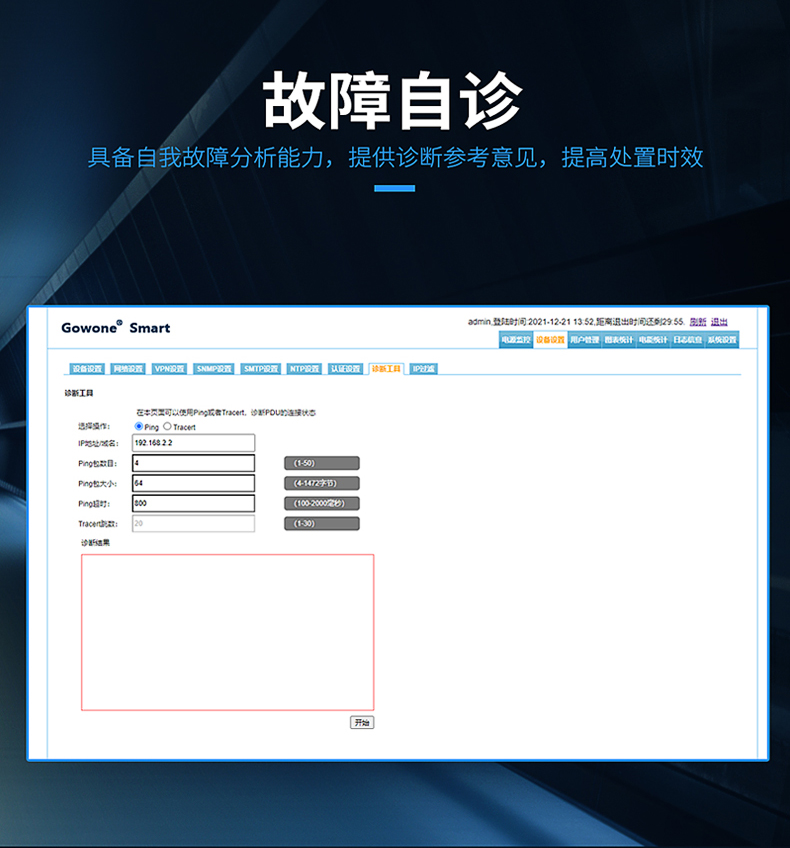Open the 电源监控 top navigation tab

point(516,340)
